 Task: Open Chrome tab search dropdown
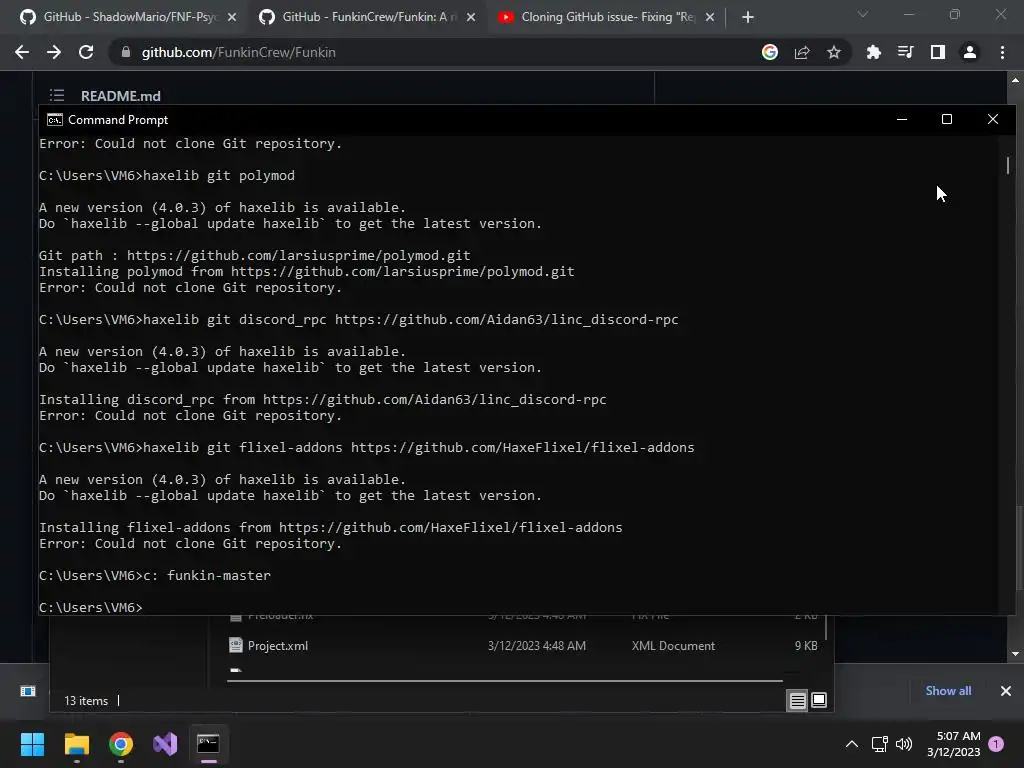click(863, 14)
